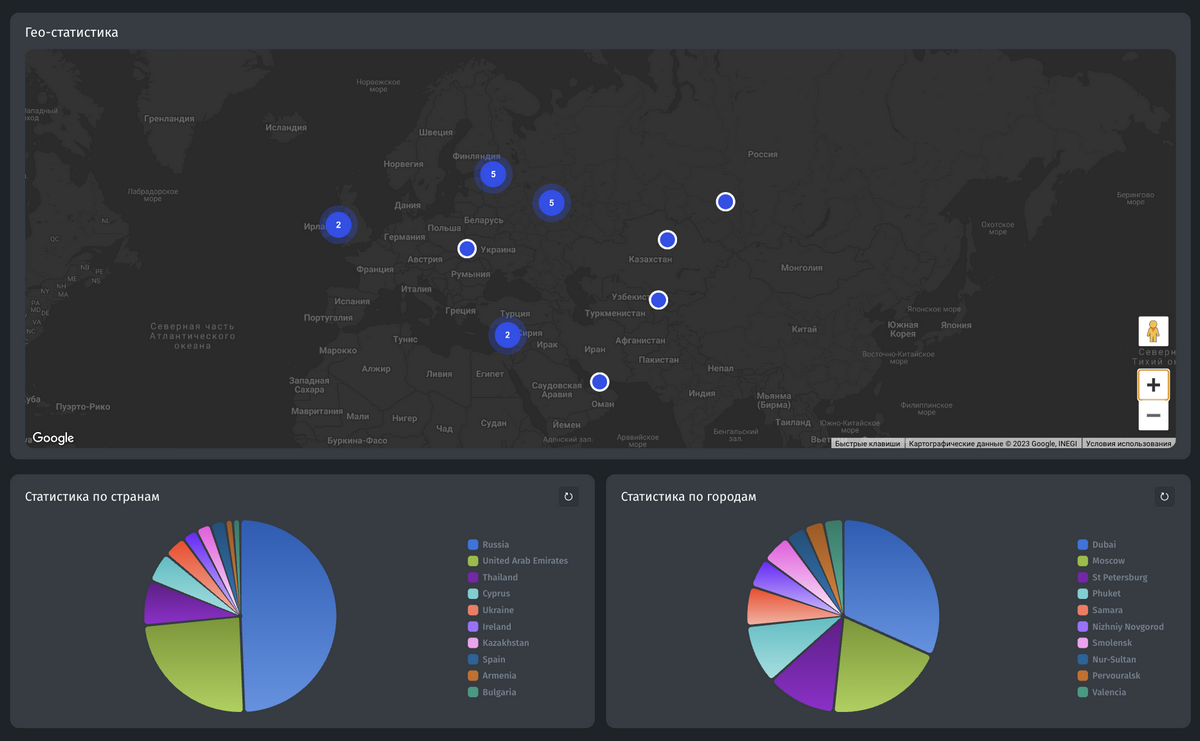Expand the cluster of 5 near Moscow

(551, 203)
